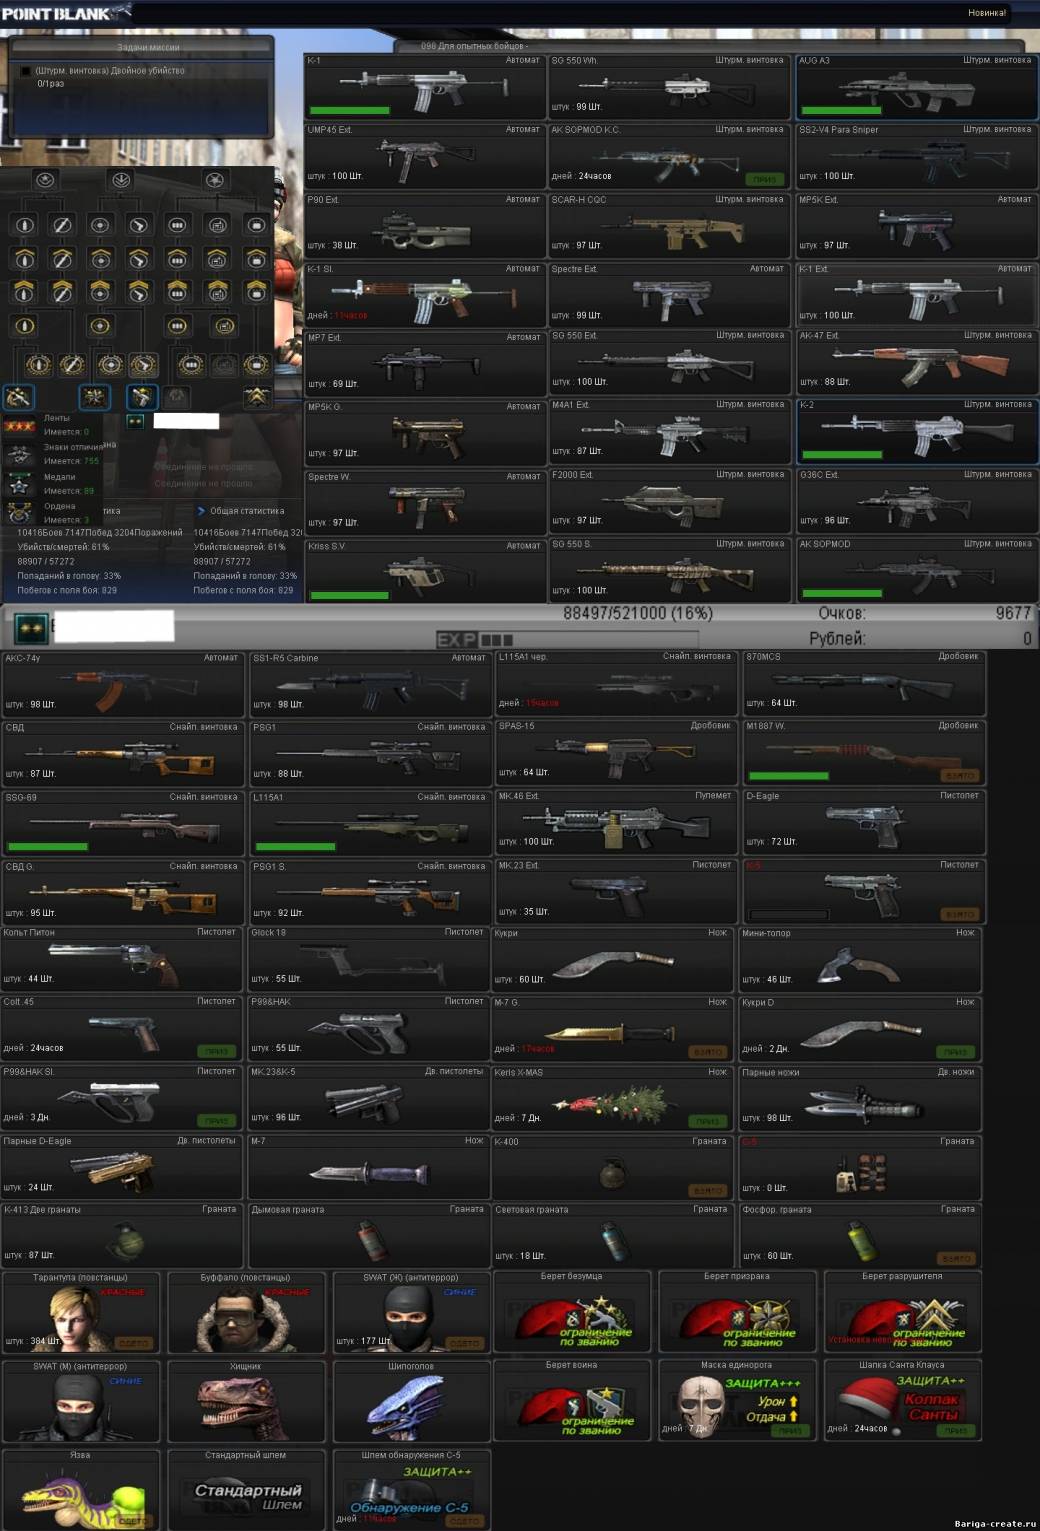Select AK SOPMOD K.C. rifle
1040x1531 pixels.
669,156
